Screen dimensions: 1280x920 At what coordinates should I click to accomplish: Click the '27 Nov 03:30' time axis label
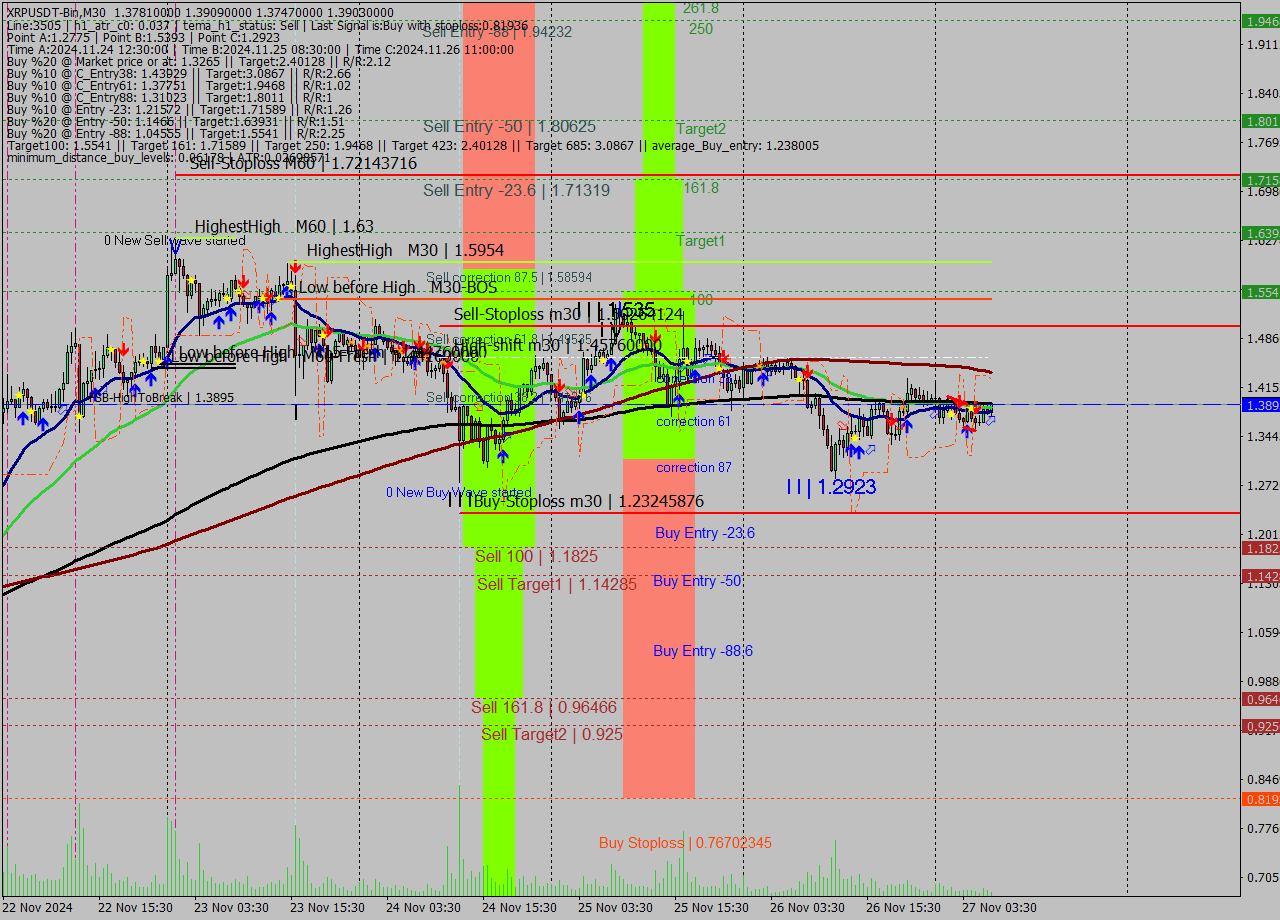[x=999, y=908]
